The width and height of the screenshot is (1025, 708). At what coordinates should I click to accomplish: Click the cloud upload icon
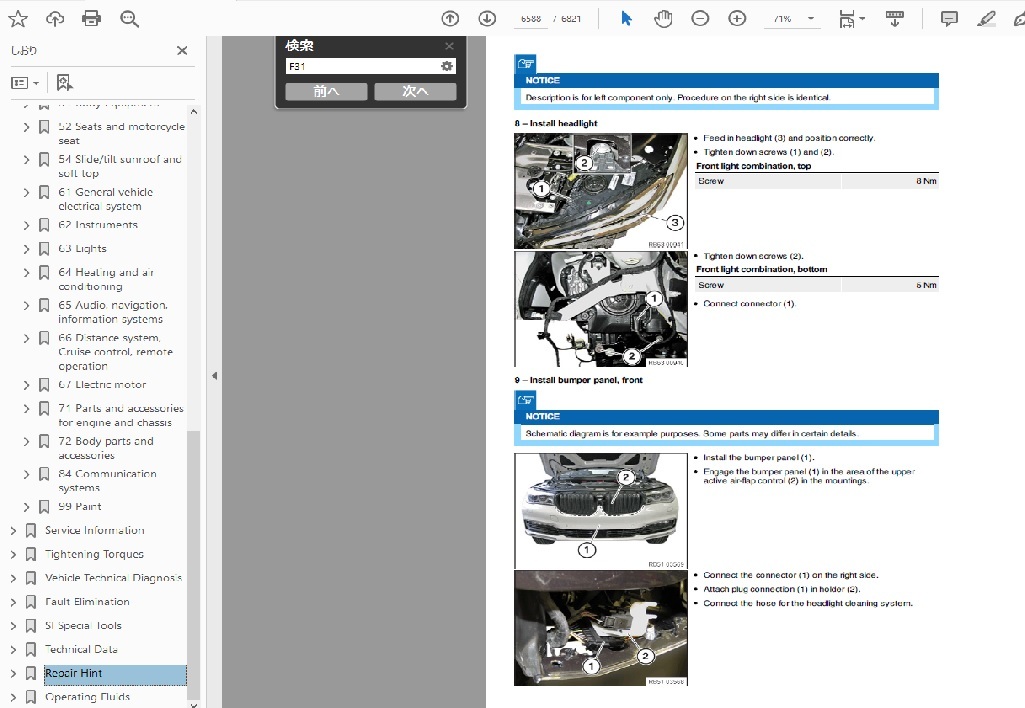click(55, 18)
